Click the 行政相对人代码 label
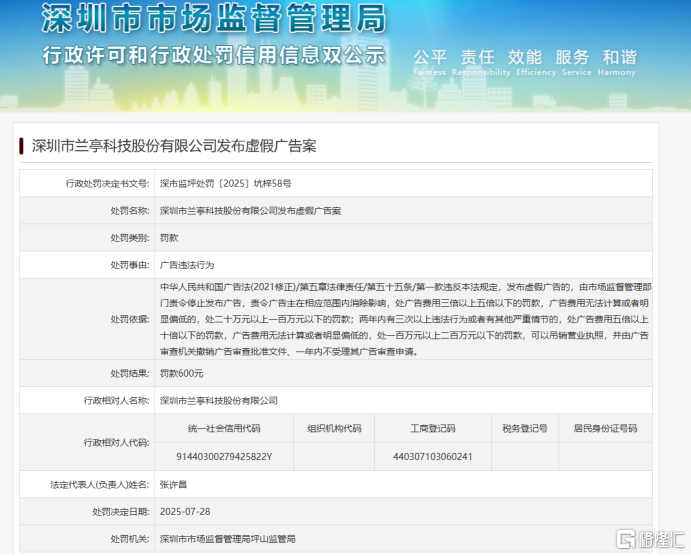Viewport: 691px width, 556px height. (x=116, y=442)
